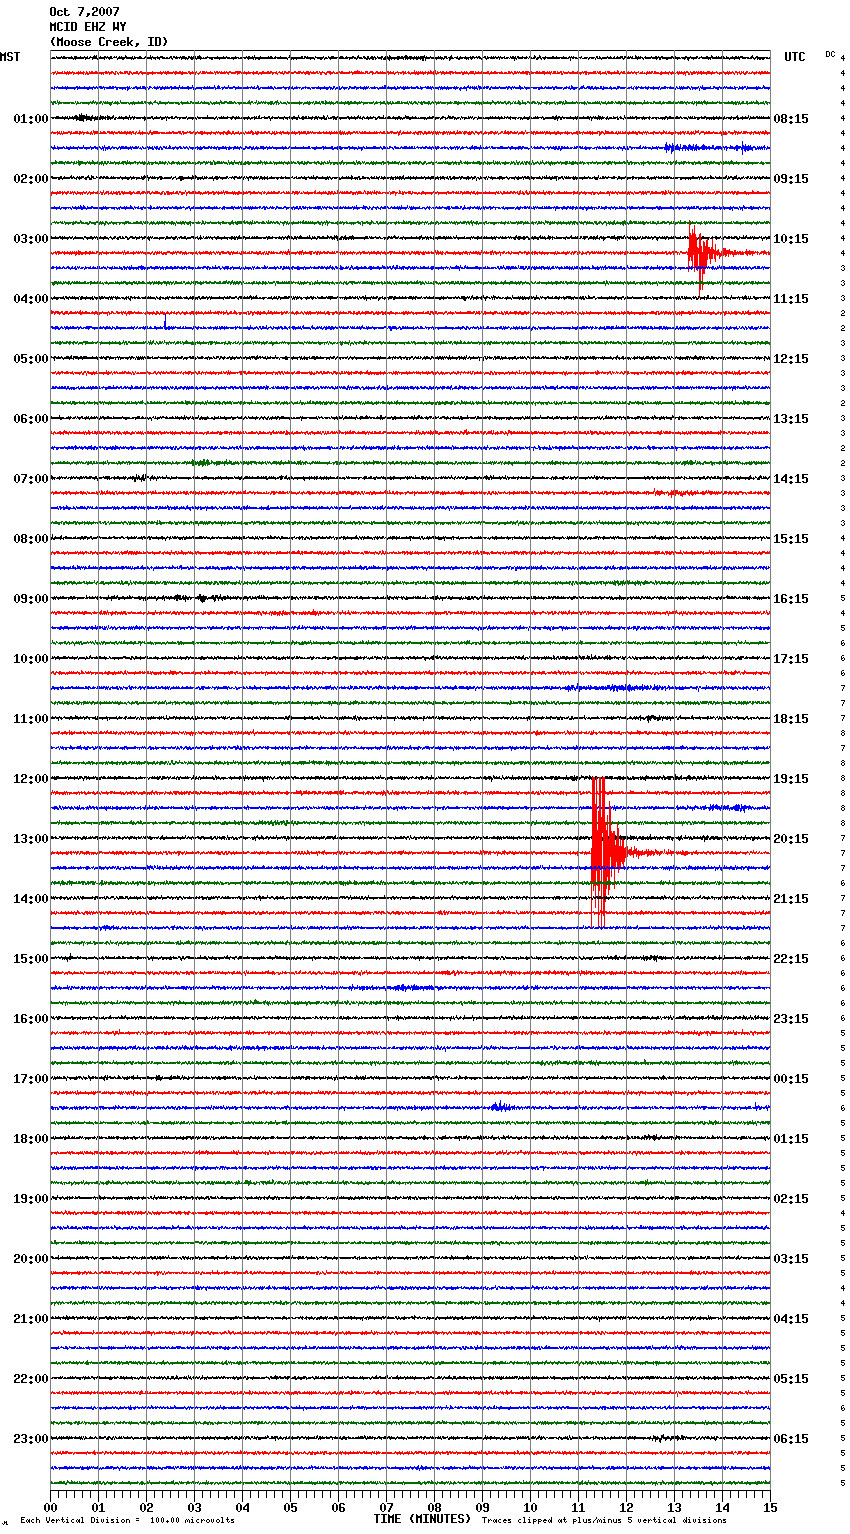
Task: Click the 'MST' column header
Action: pyautogui.click(x=10, y=57)
